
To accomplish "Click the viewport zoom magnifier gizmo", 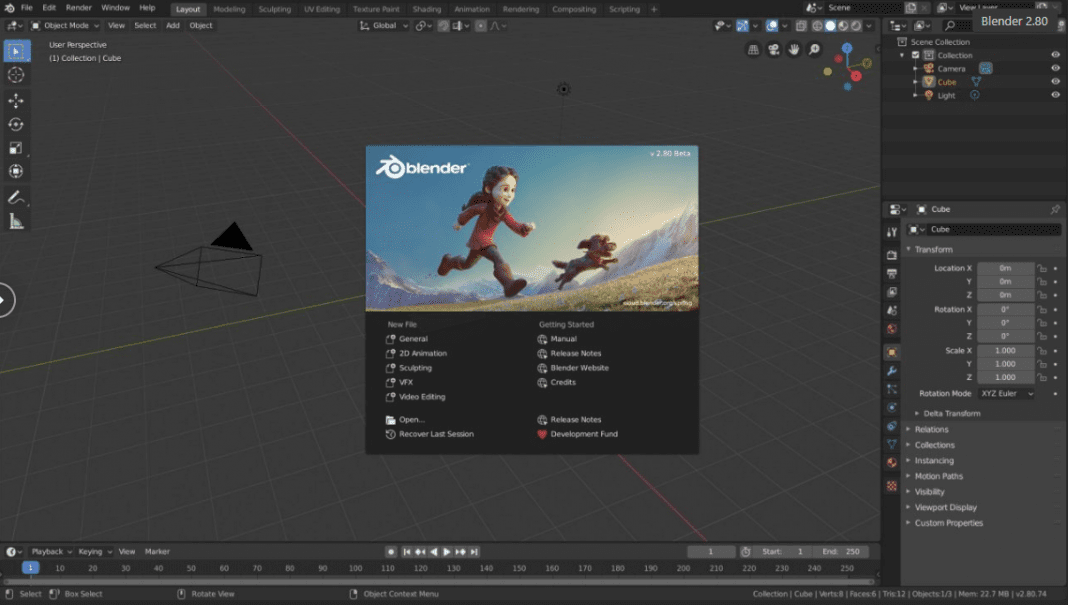I will (813, 48).
